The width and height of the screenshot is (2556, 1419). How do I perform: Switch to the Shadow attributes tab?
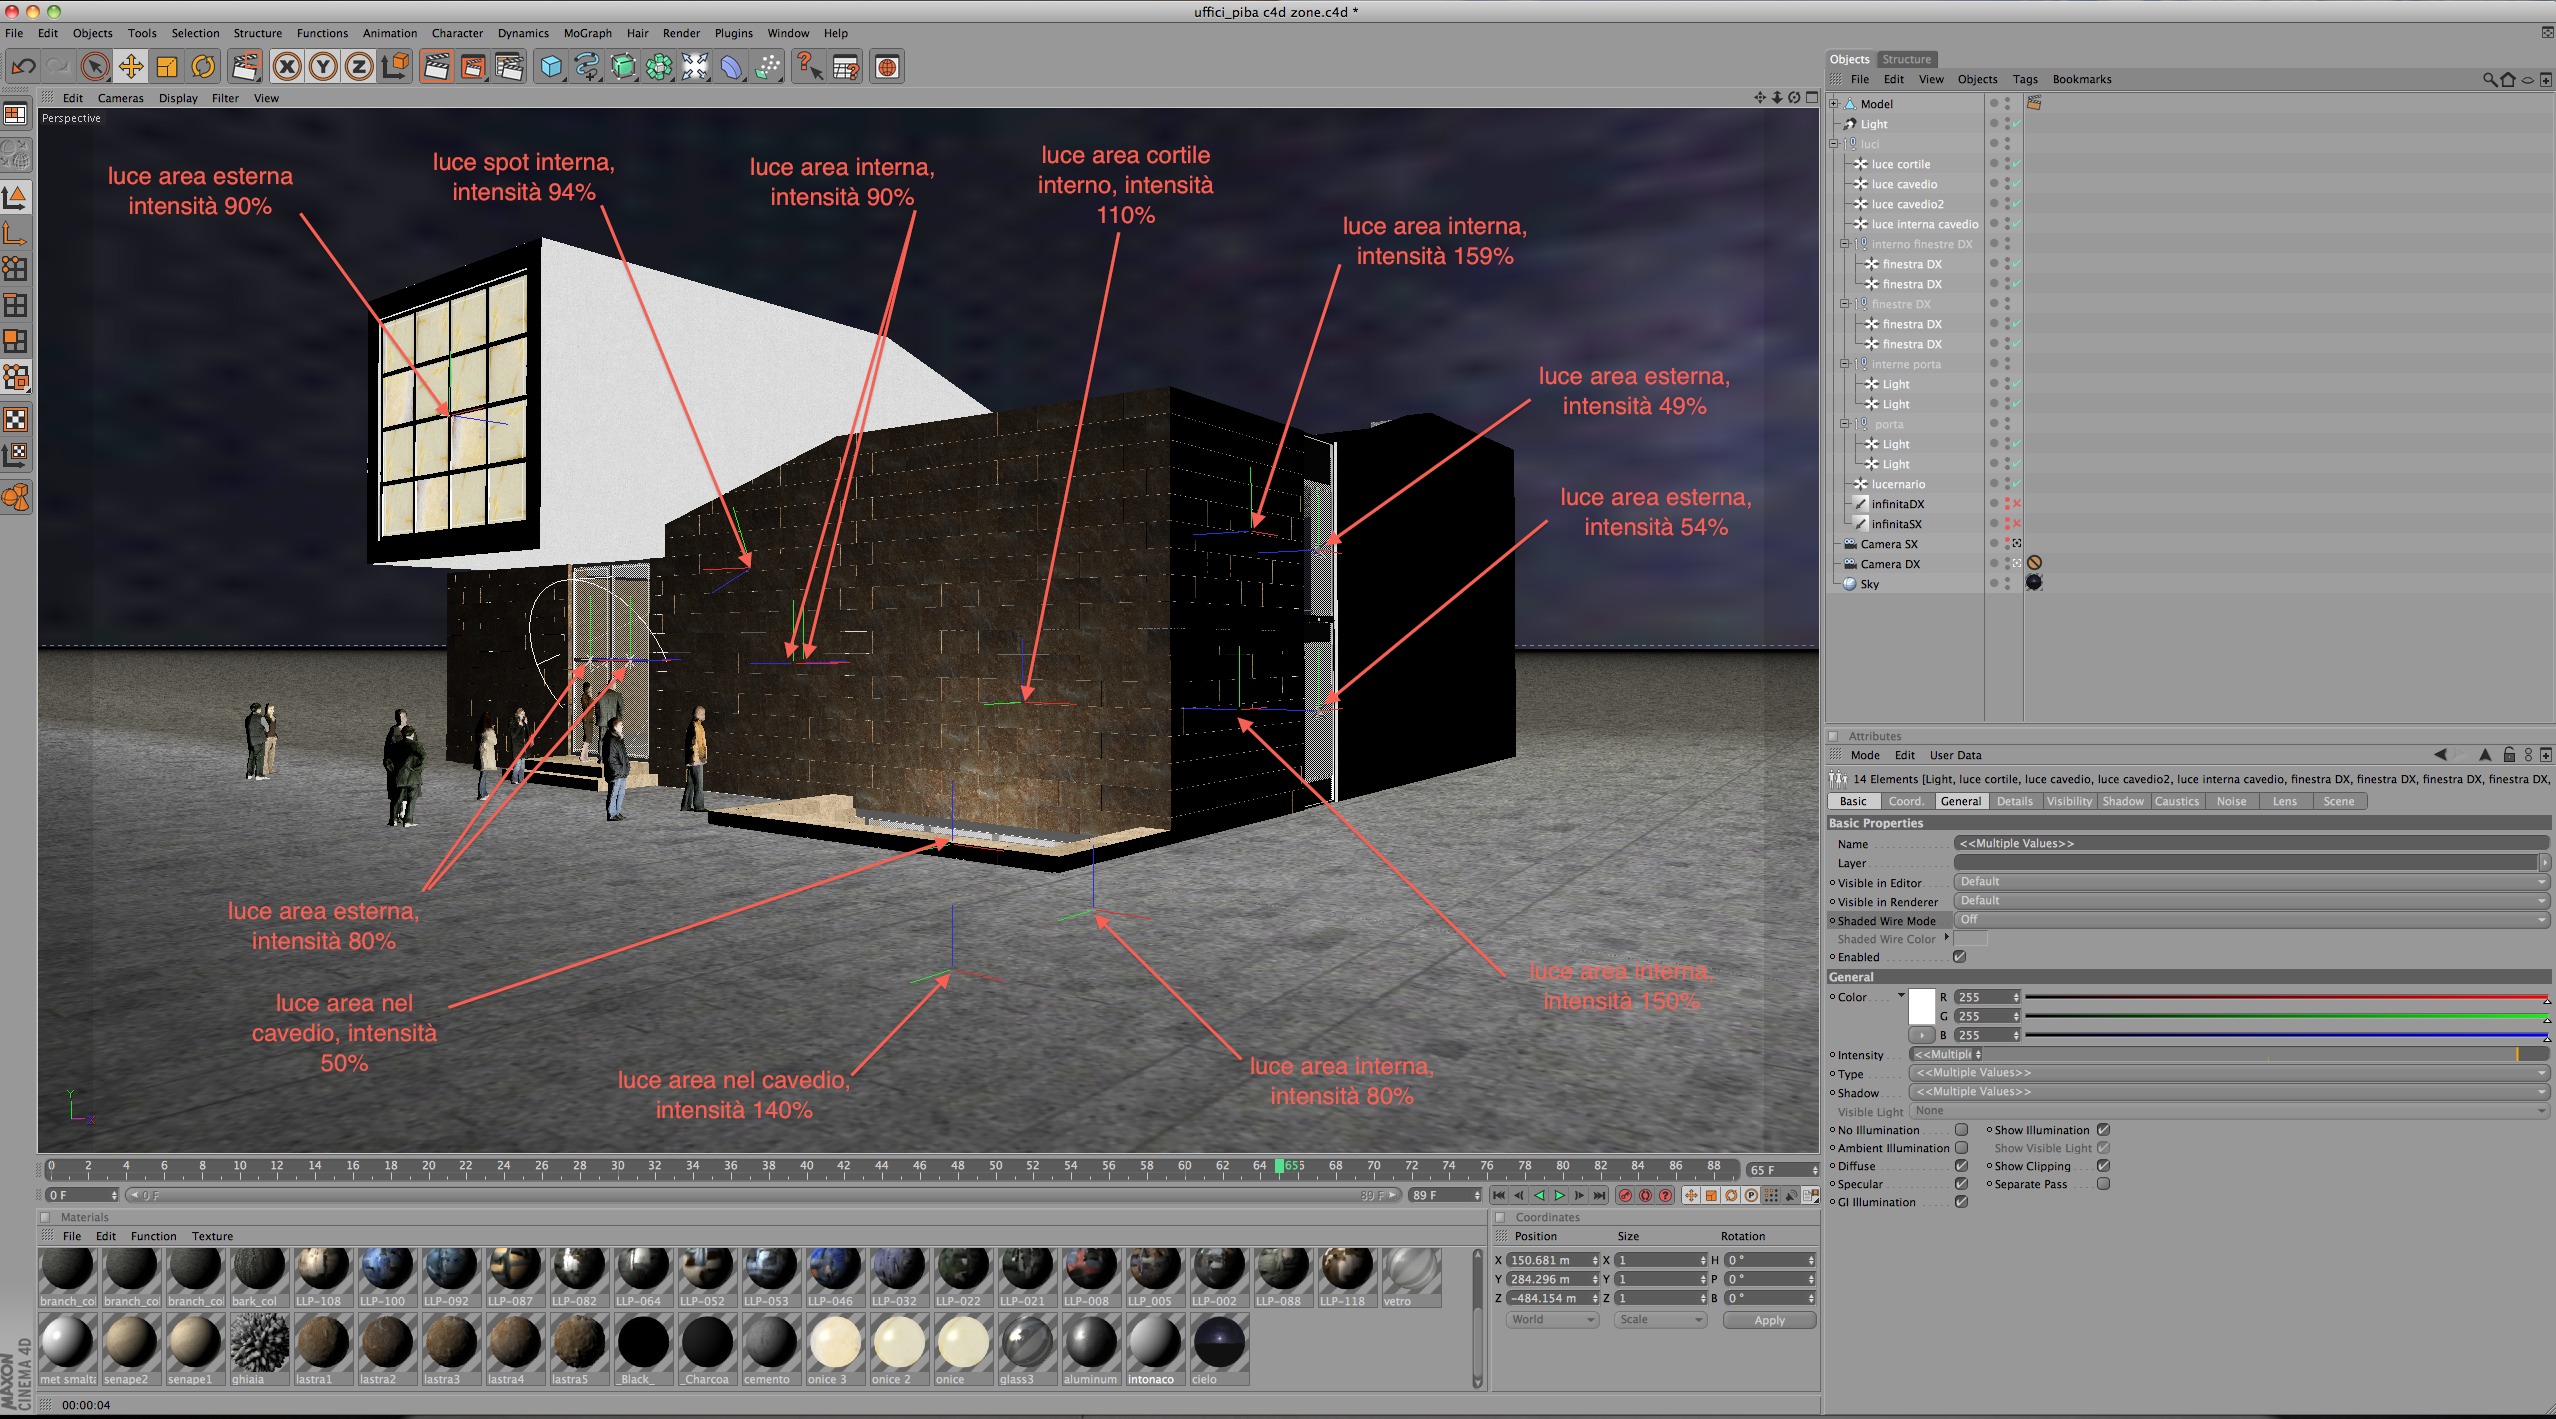2122,801
